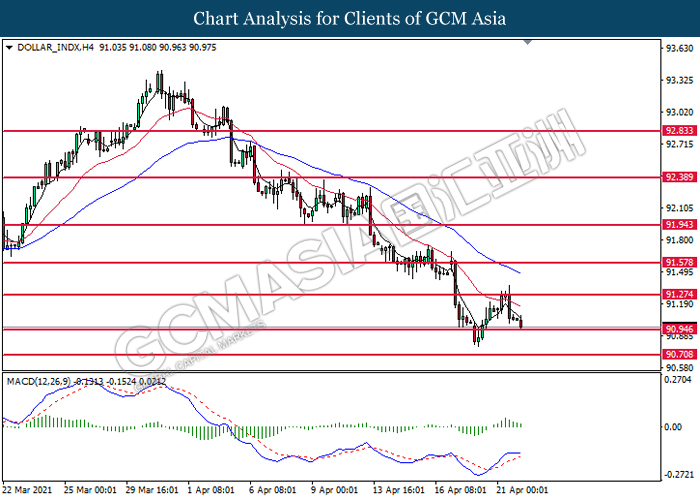Click the 91.800 price axis value
Image resolution: width=700 pixels, height=500 pixels.
point(679,240)
